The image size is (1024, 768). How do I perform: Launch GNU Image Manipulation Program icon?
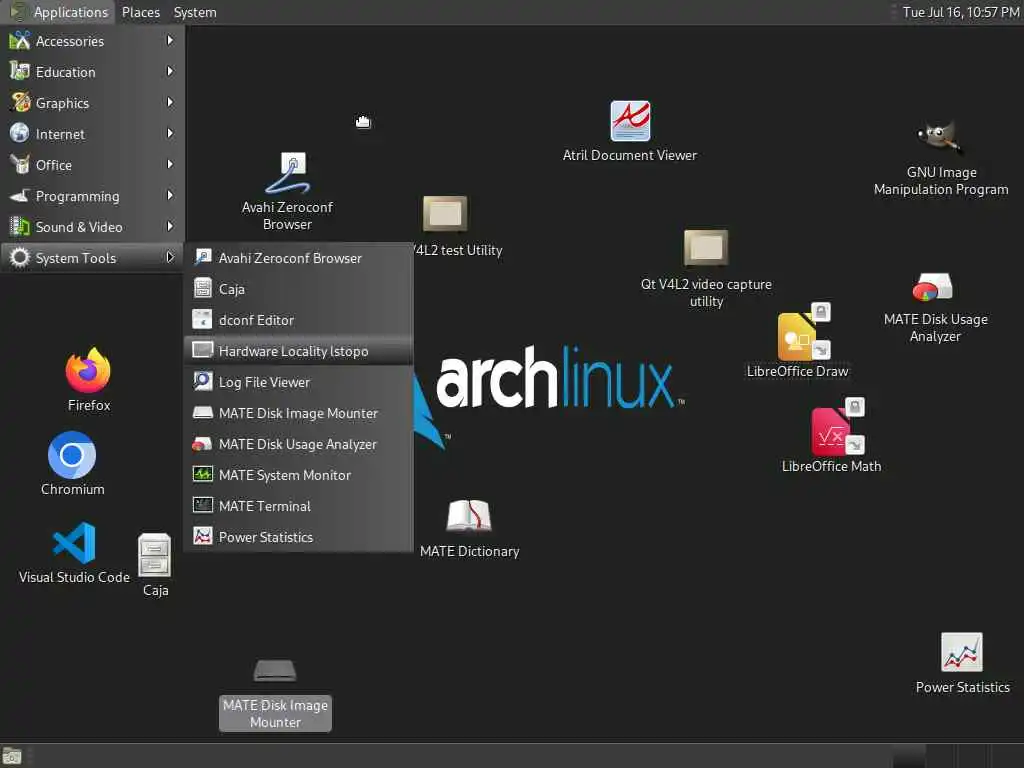pyautogui.click(x=939, y=138)
